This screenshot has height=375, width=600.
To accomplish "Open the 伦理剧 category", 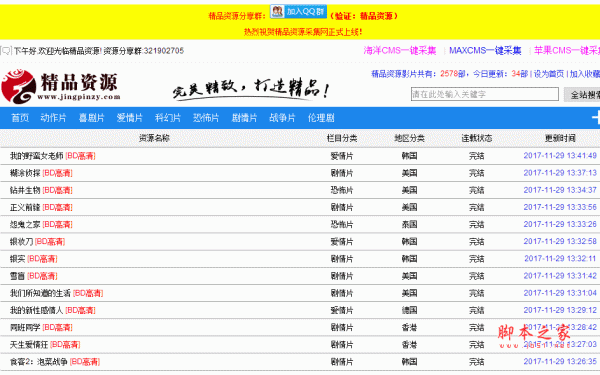I will 321,118.
